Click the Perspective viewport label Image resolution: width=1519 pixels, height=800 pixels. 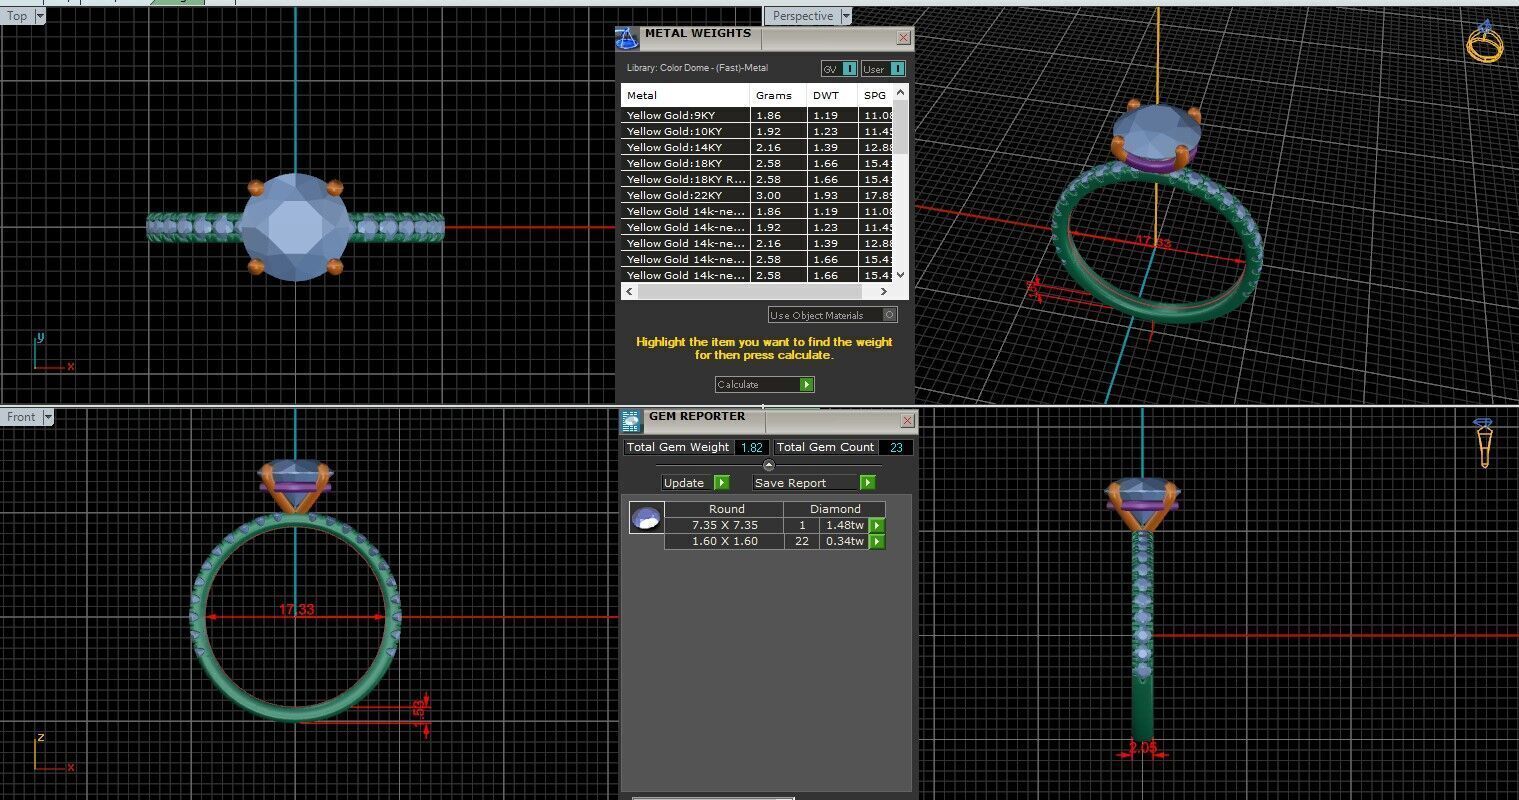(x=802, y=16)
